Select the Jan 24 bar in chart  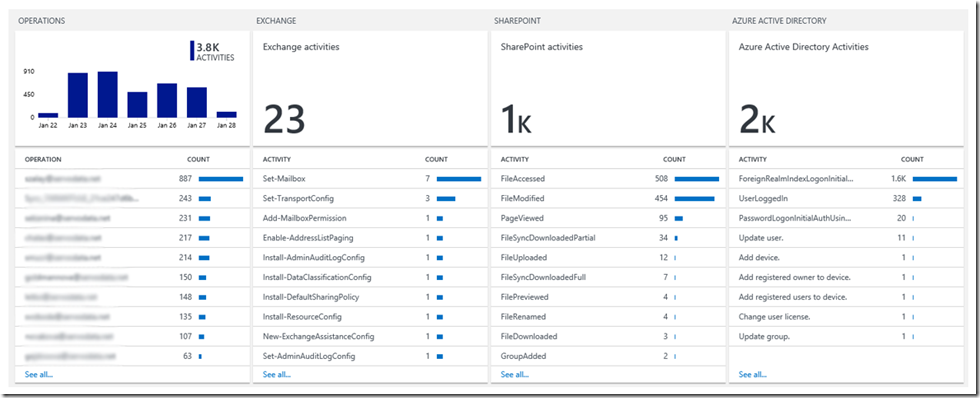point(108,94)
